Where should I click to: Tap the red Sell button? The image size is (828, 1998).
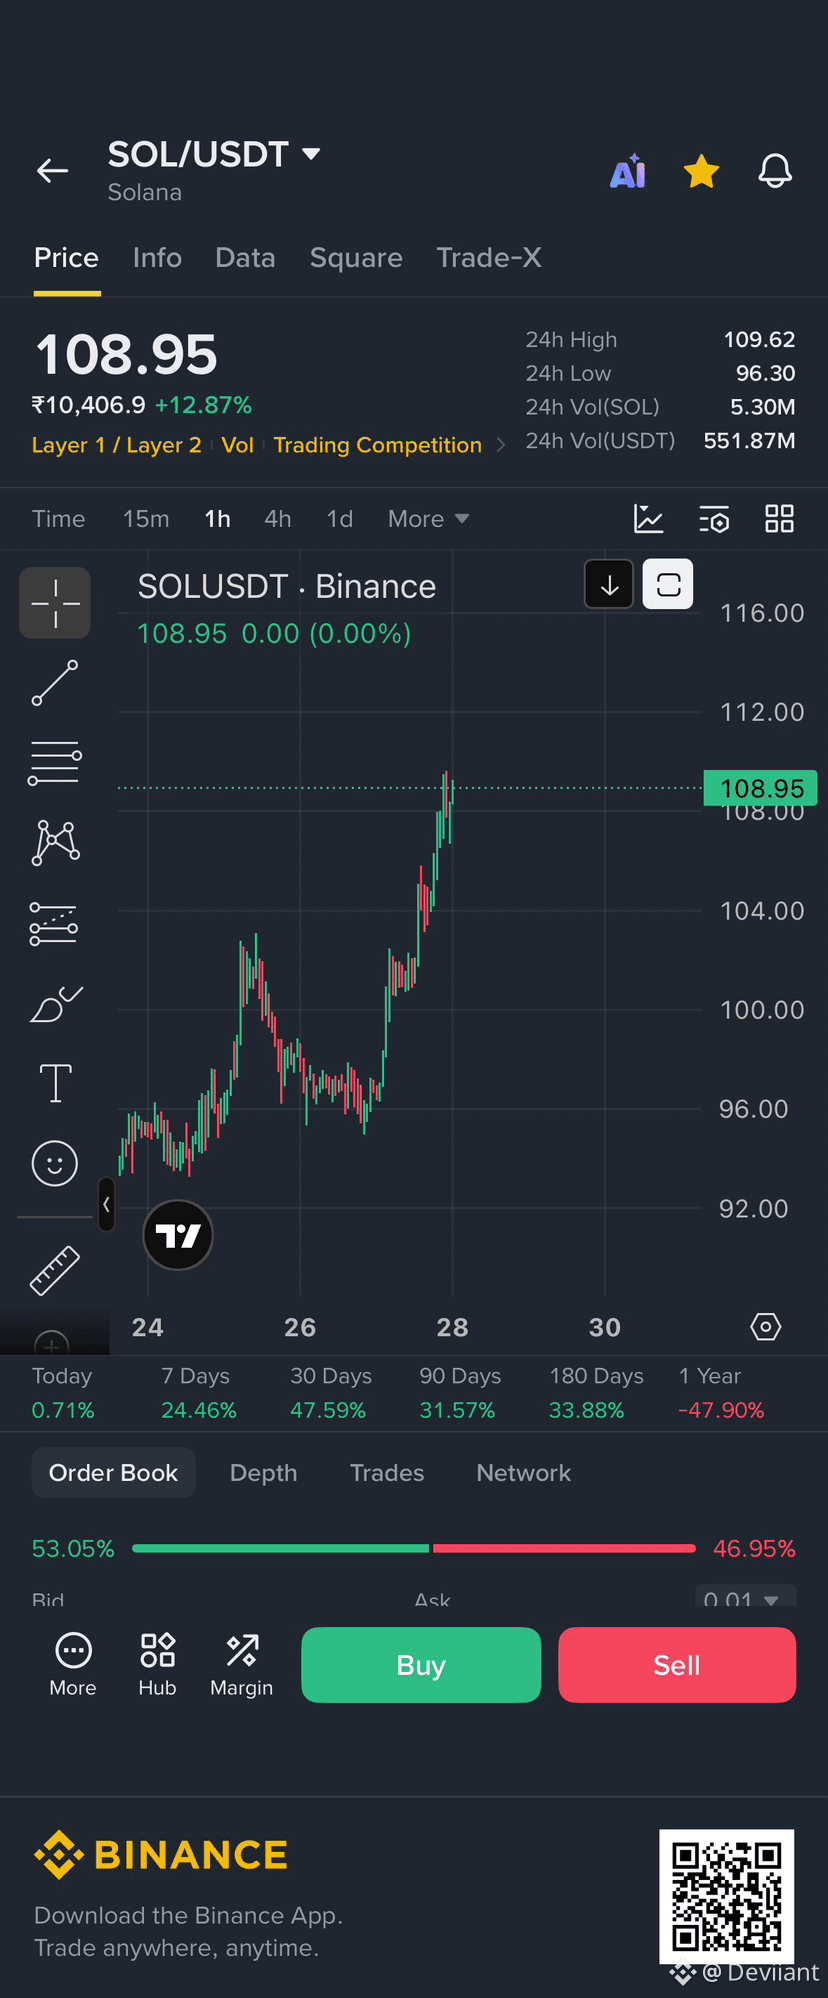tap(677, 1665)
